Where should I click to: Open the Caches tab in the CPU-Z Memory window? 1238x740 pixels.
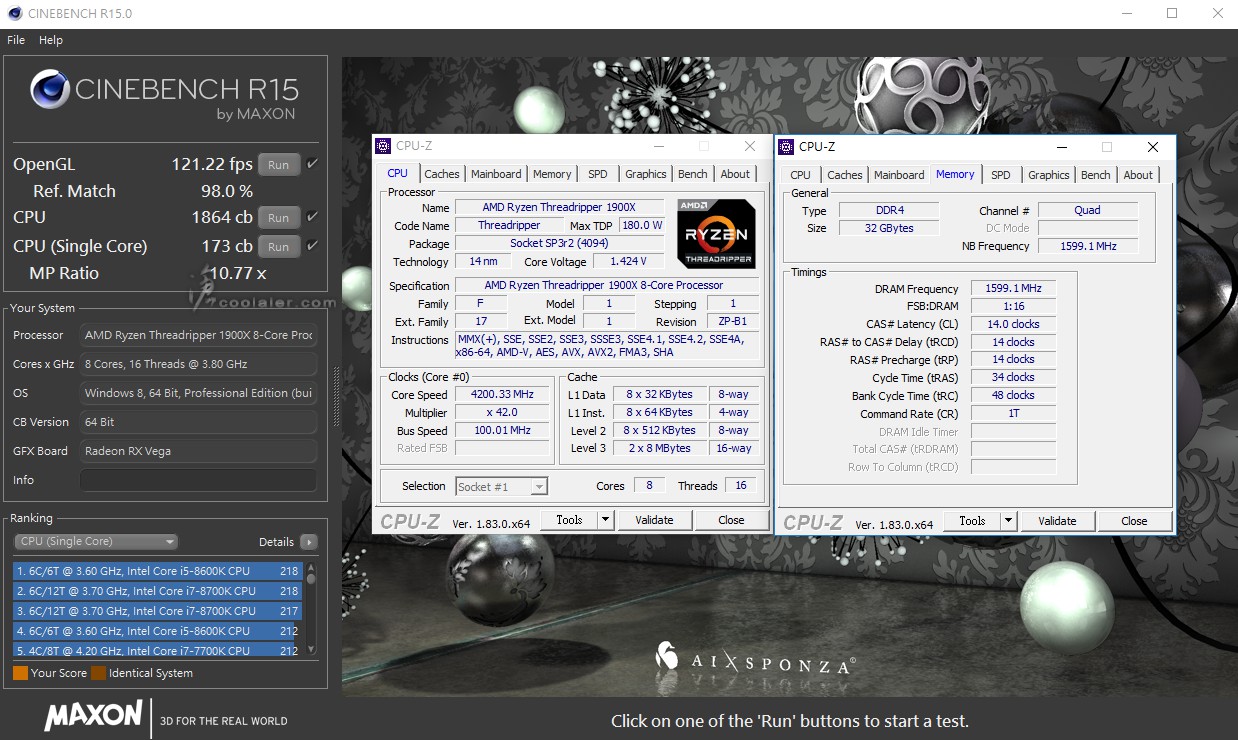pyautogui.click(x=845, y=175)
